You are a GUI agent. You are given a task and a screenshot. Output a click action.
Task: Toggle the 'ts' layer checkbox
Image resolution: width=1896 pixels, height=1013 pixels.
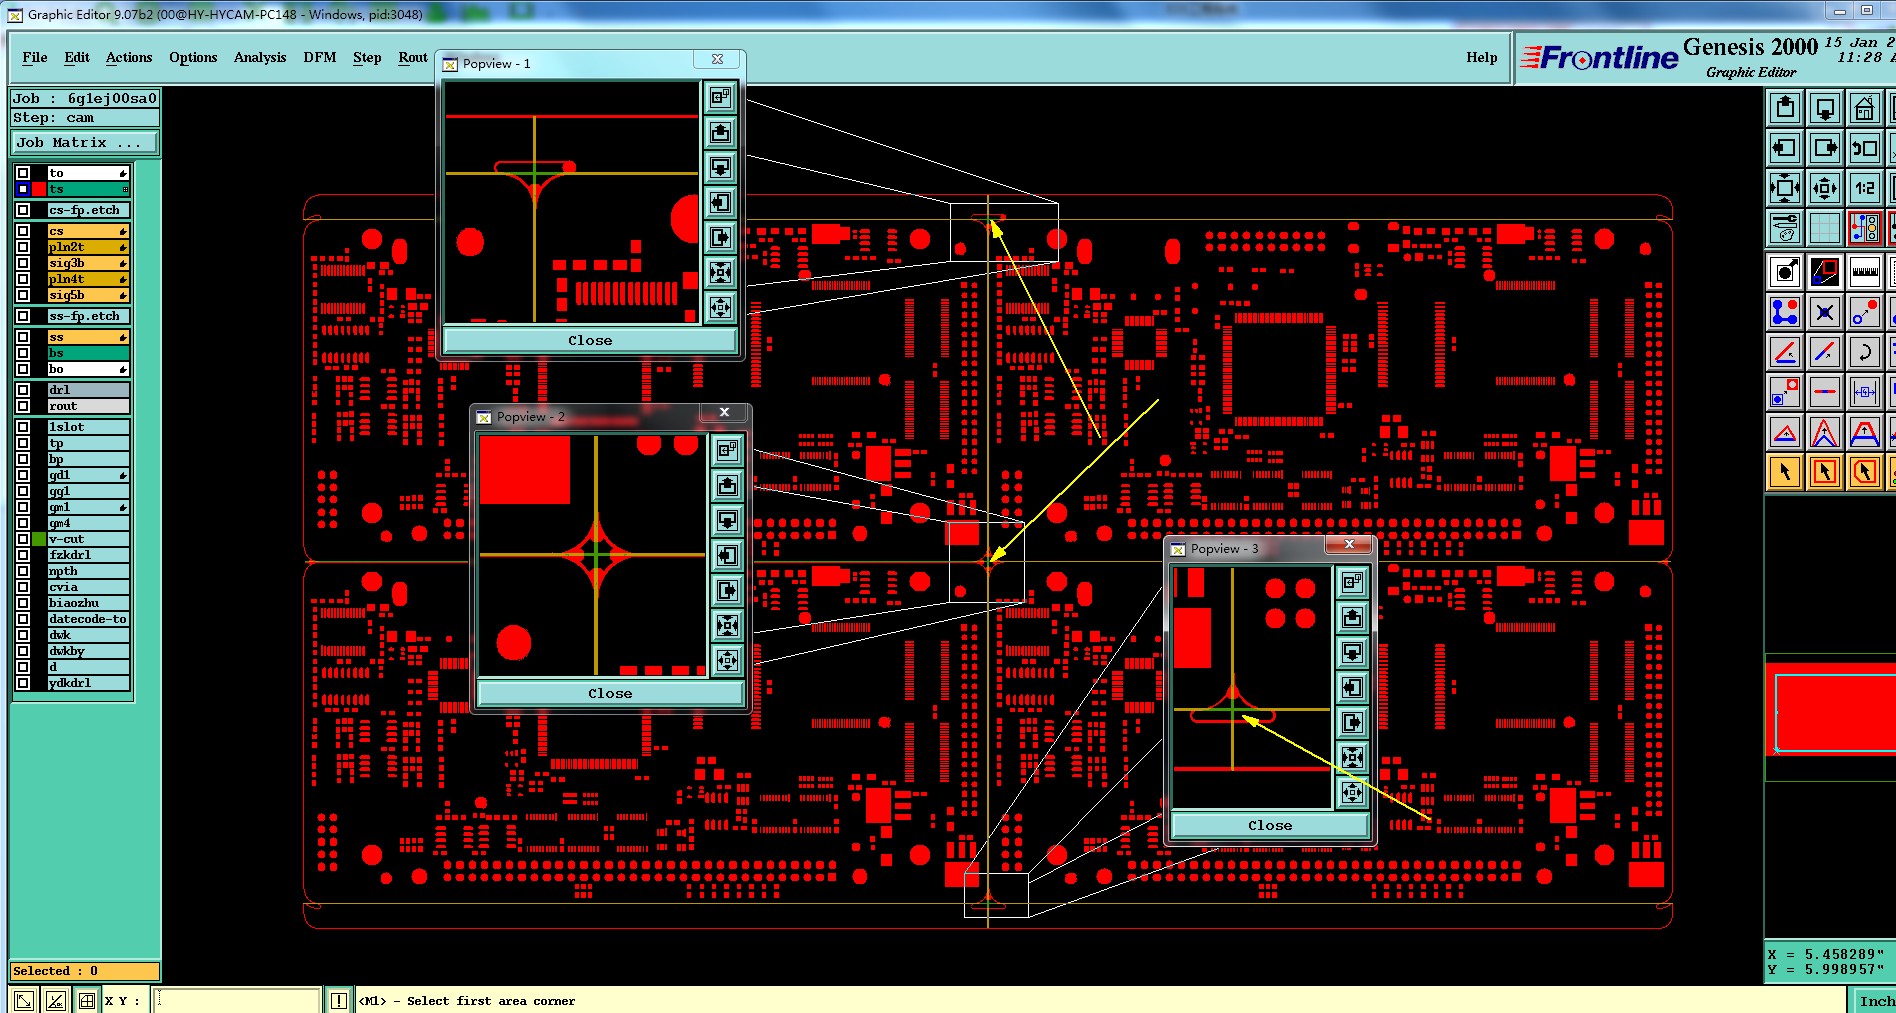pos(23,189)
